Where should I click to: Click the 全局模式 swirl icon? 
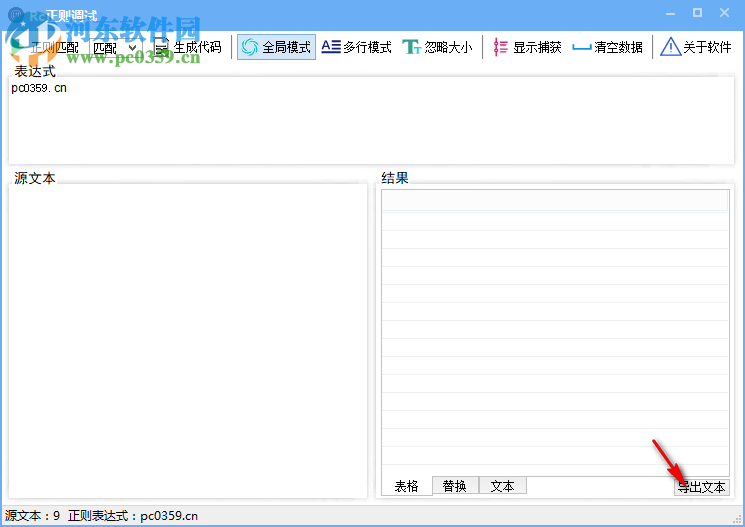click(250, 47)
